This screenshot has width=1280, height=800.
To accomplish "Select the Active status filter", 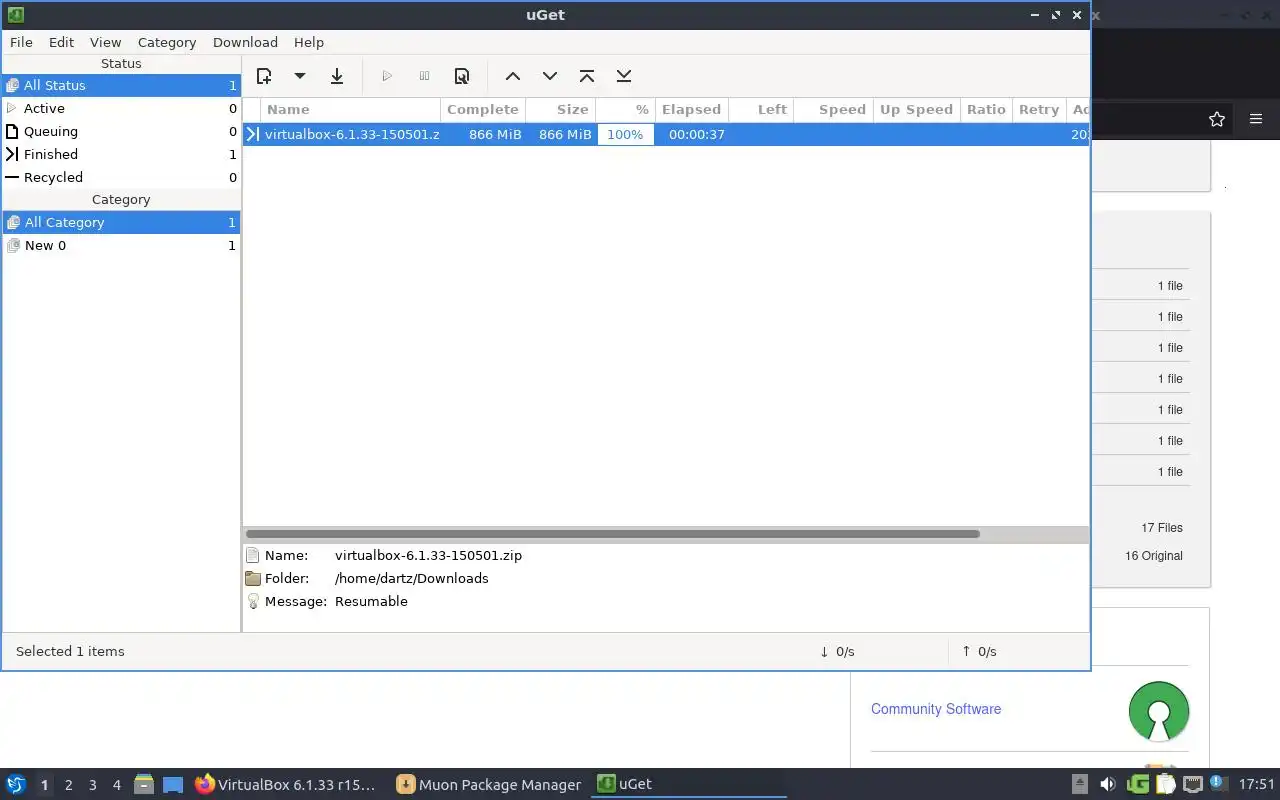I will (121, 108).
